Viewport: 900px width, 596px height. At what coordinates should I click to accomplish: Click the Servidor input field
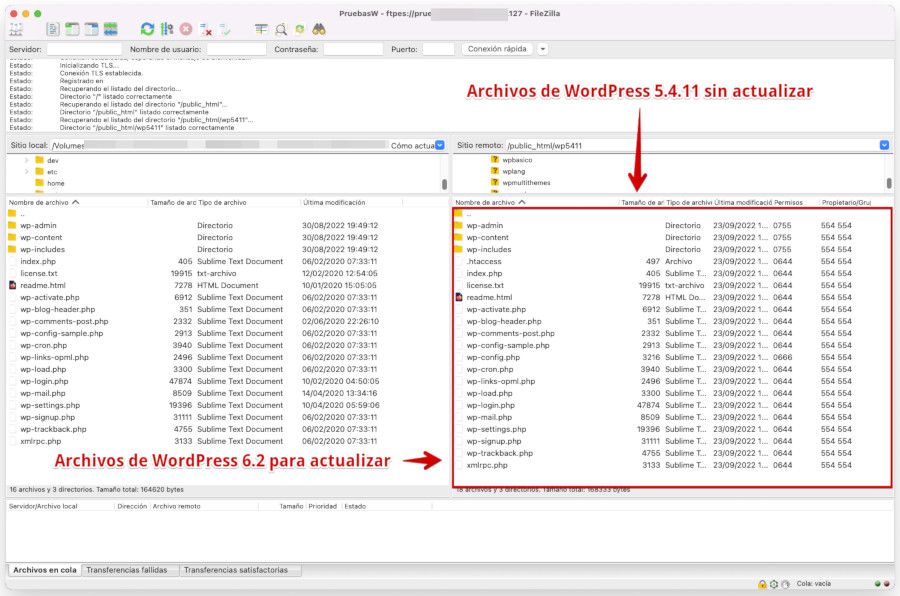pyautogui.click(x=84, y=49)
